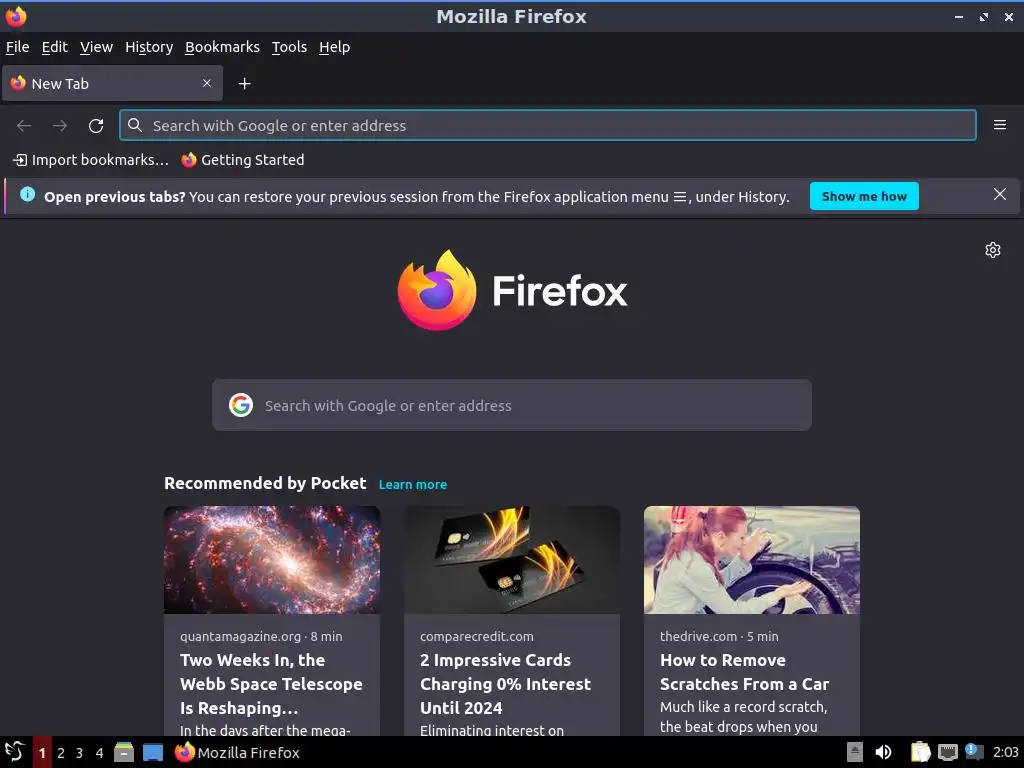
Task: Click the Google logo in search box
Action: [241, 406]
